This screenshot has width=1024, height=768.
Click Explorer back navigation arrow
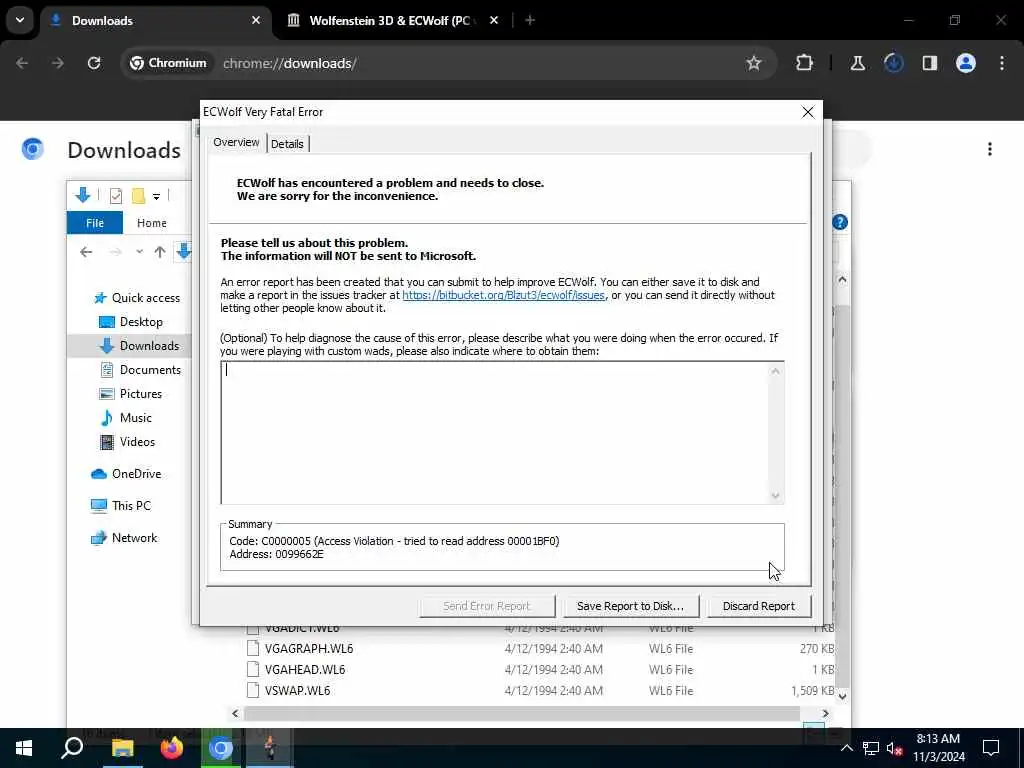coord(86,252)
